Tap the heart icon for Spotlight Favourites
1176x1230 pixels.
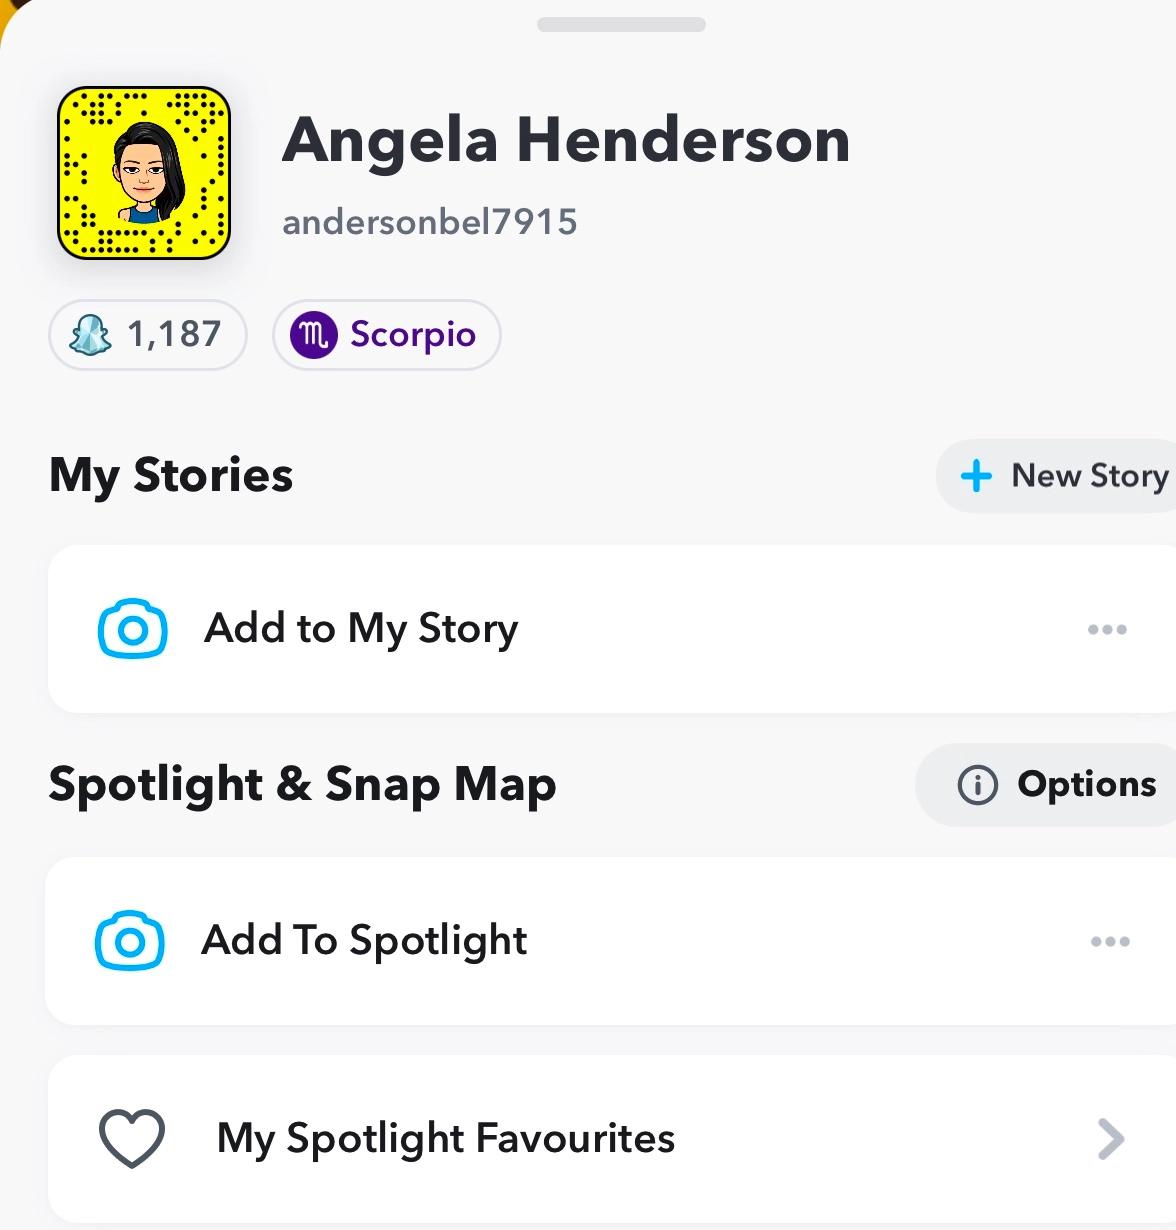pos(131,1138)
